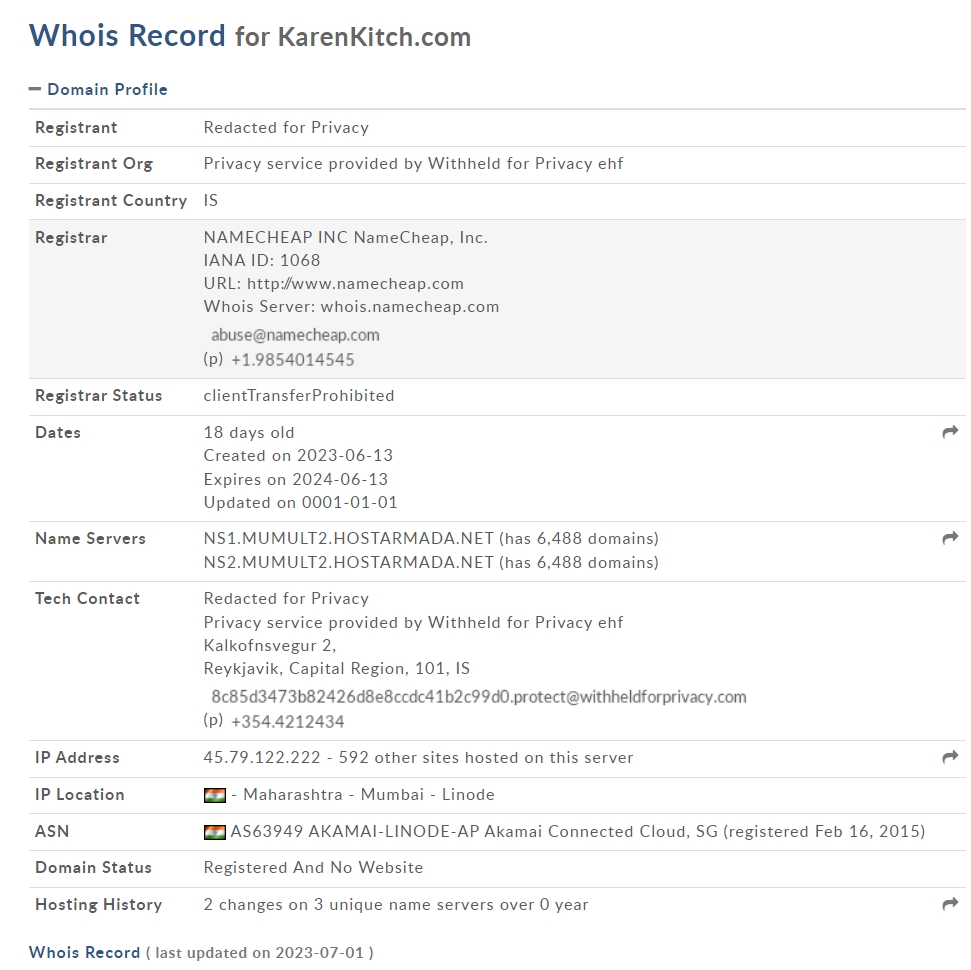
Task: Click the share arrow in Dates row
Action: (950, 432)
